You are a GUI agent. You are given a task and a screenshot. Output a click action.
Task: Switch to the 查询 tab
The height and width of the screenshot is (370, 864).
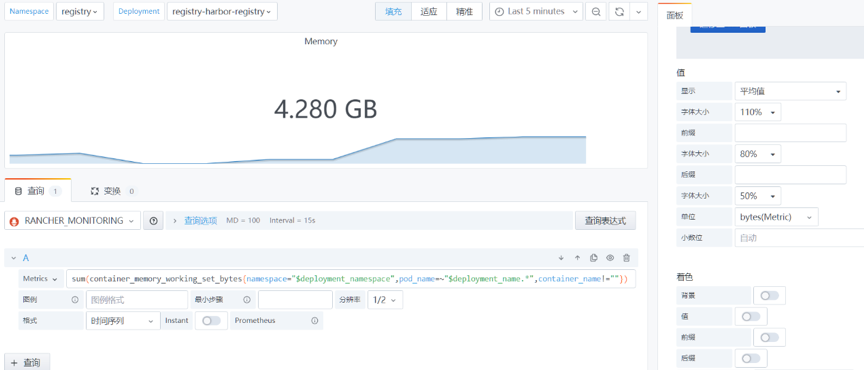(x=37, y=191)
